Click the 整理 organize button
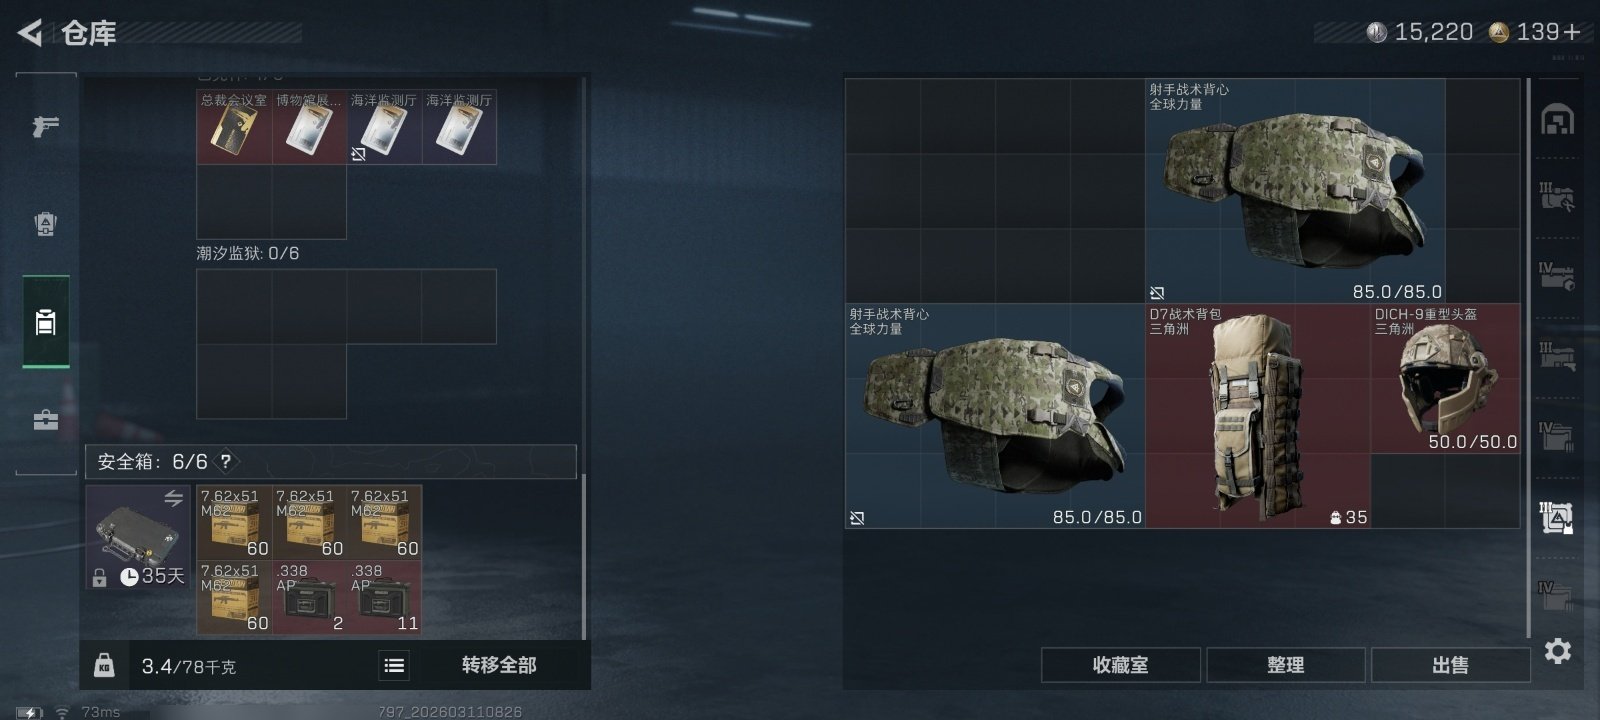Image resolution: width=1600 pixels, height=720 pixels. click(1285, 665)
